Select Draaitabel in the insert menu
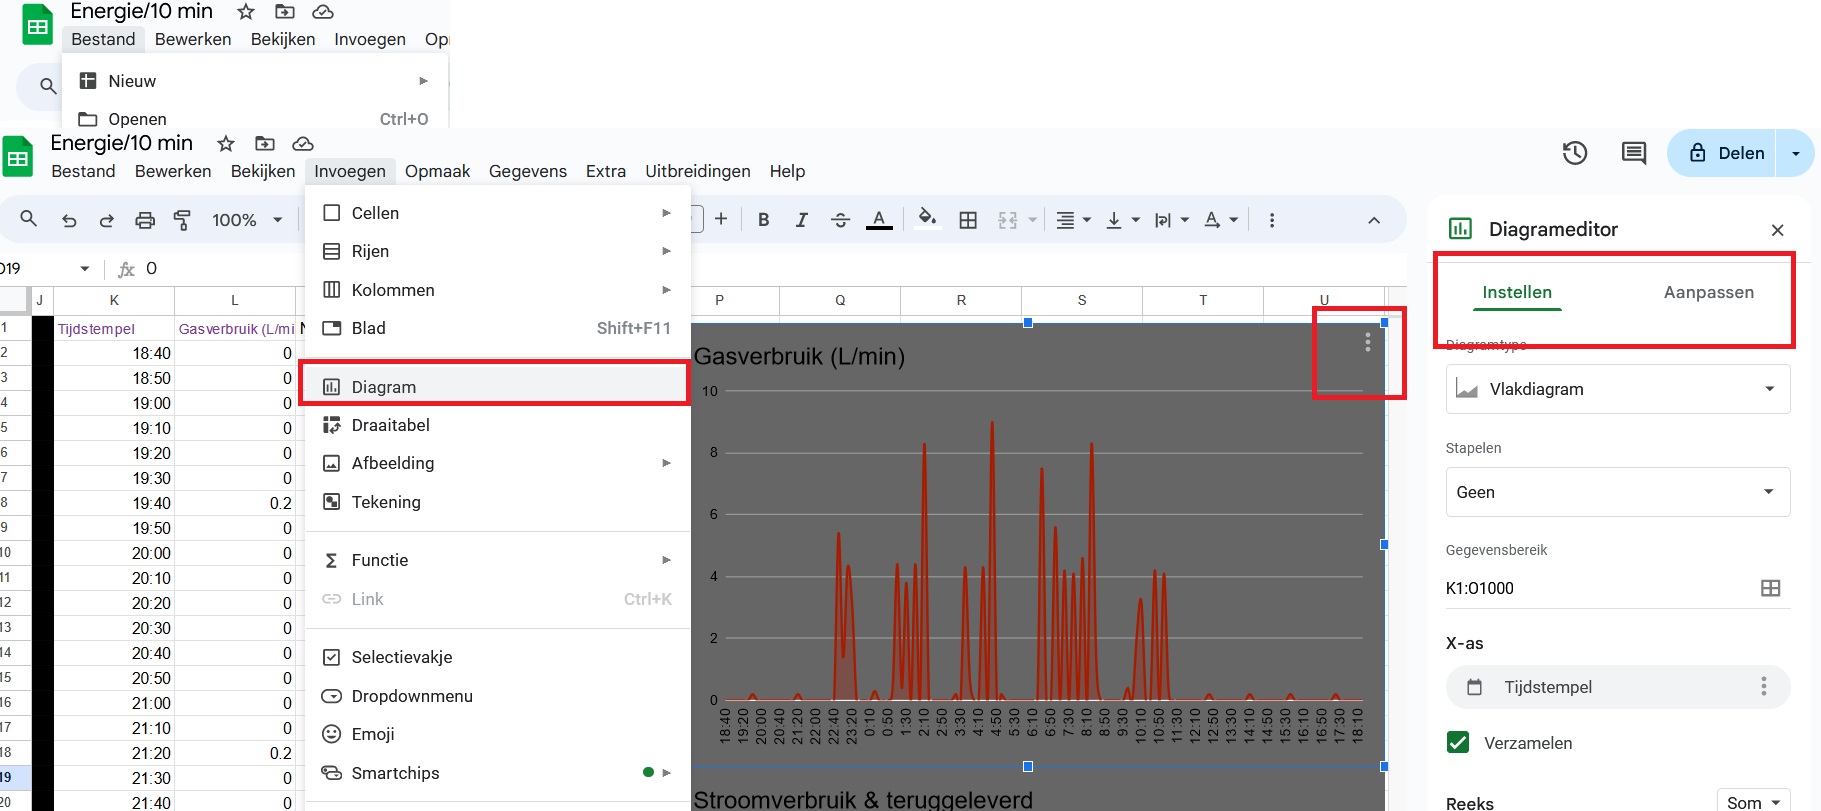This screenshot has height=811, width=1821. [x=390, y=425]
